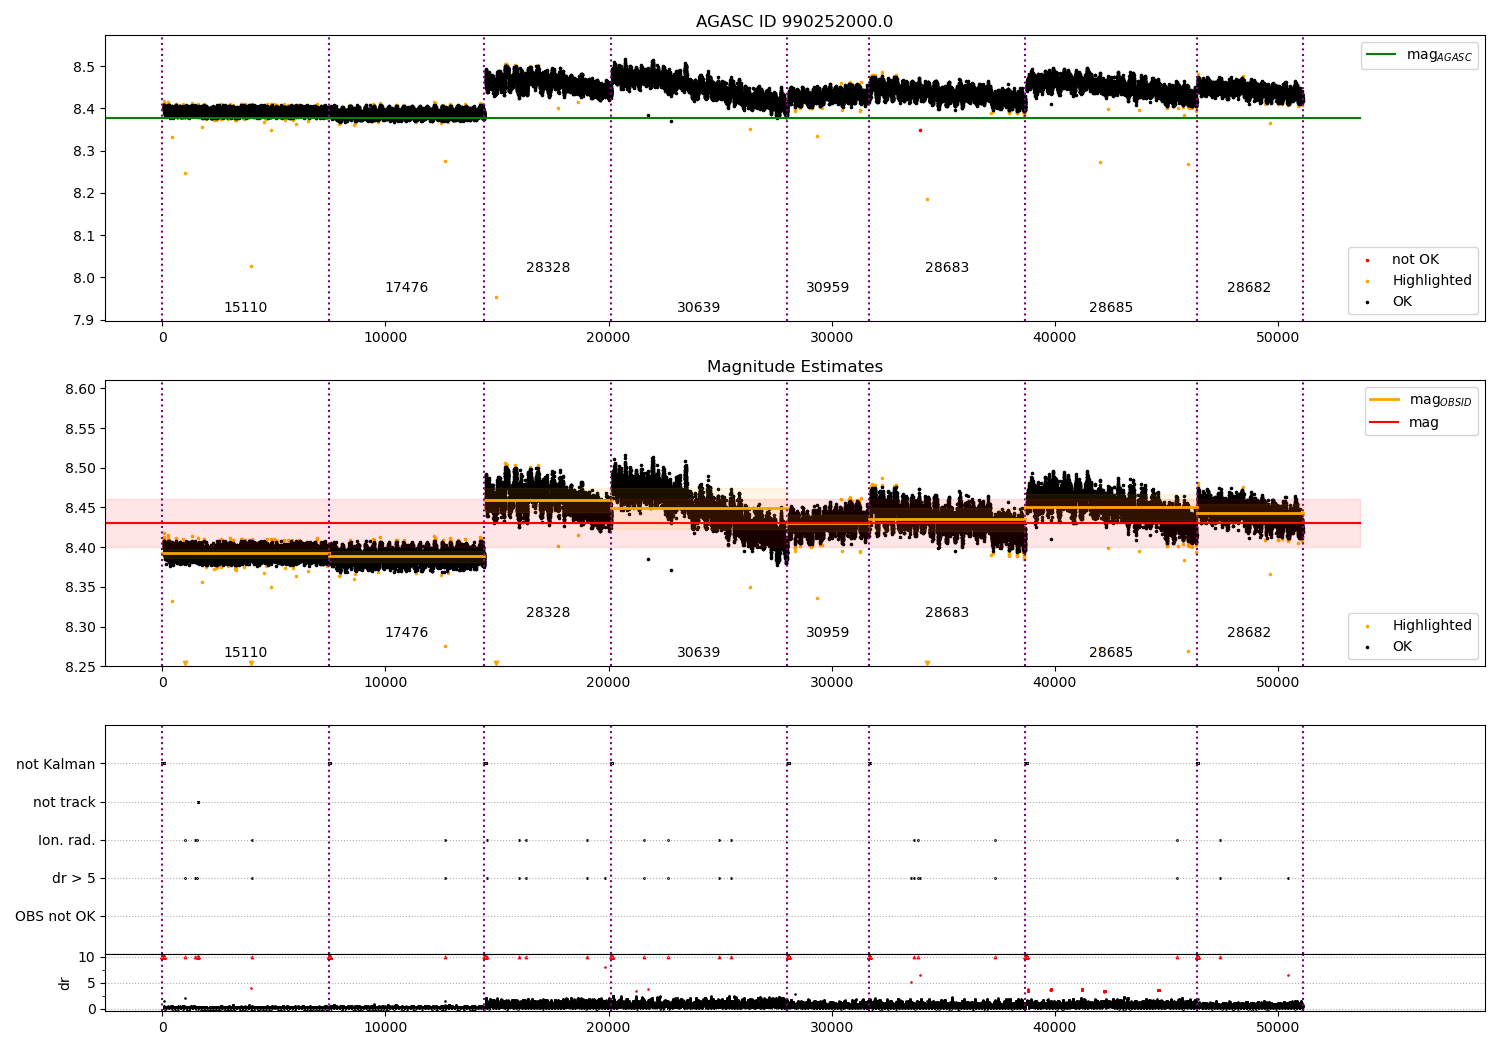Image resolution: width=1500 pixels, height=1050 pixels.
Task: Click y-axis tick 8.55 on middle plot
Action: pos(80,430)
